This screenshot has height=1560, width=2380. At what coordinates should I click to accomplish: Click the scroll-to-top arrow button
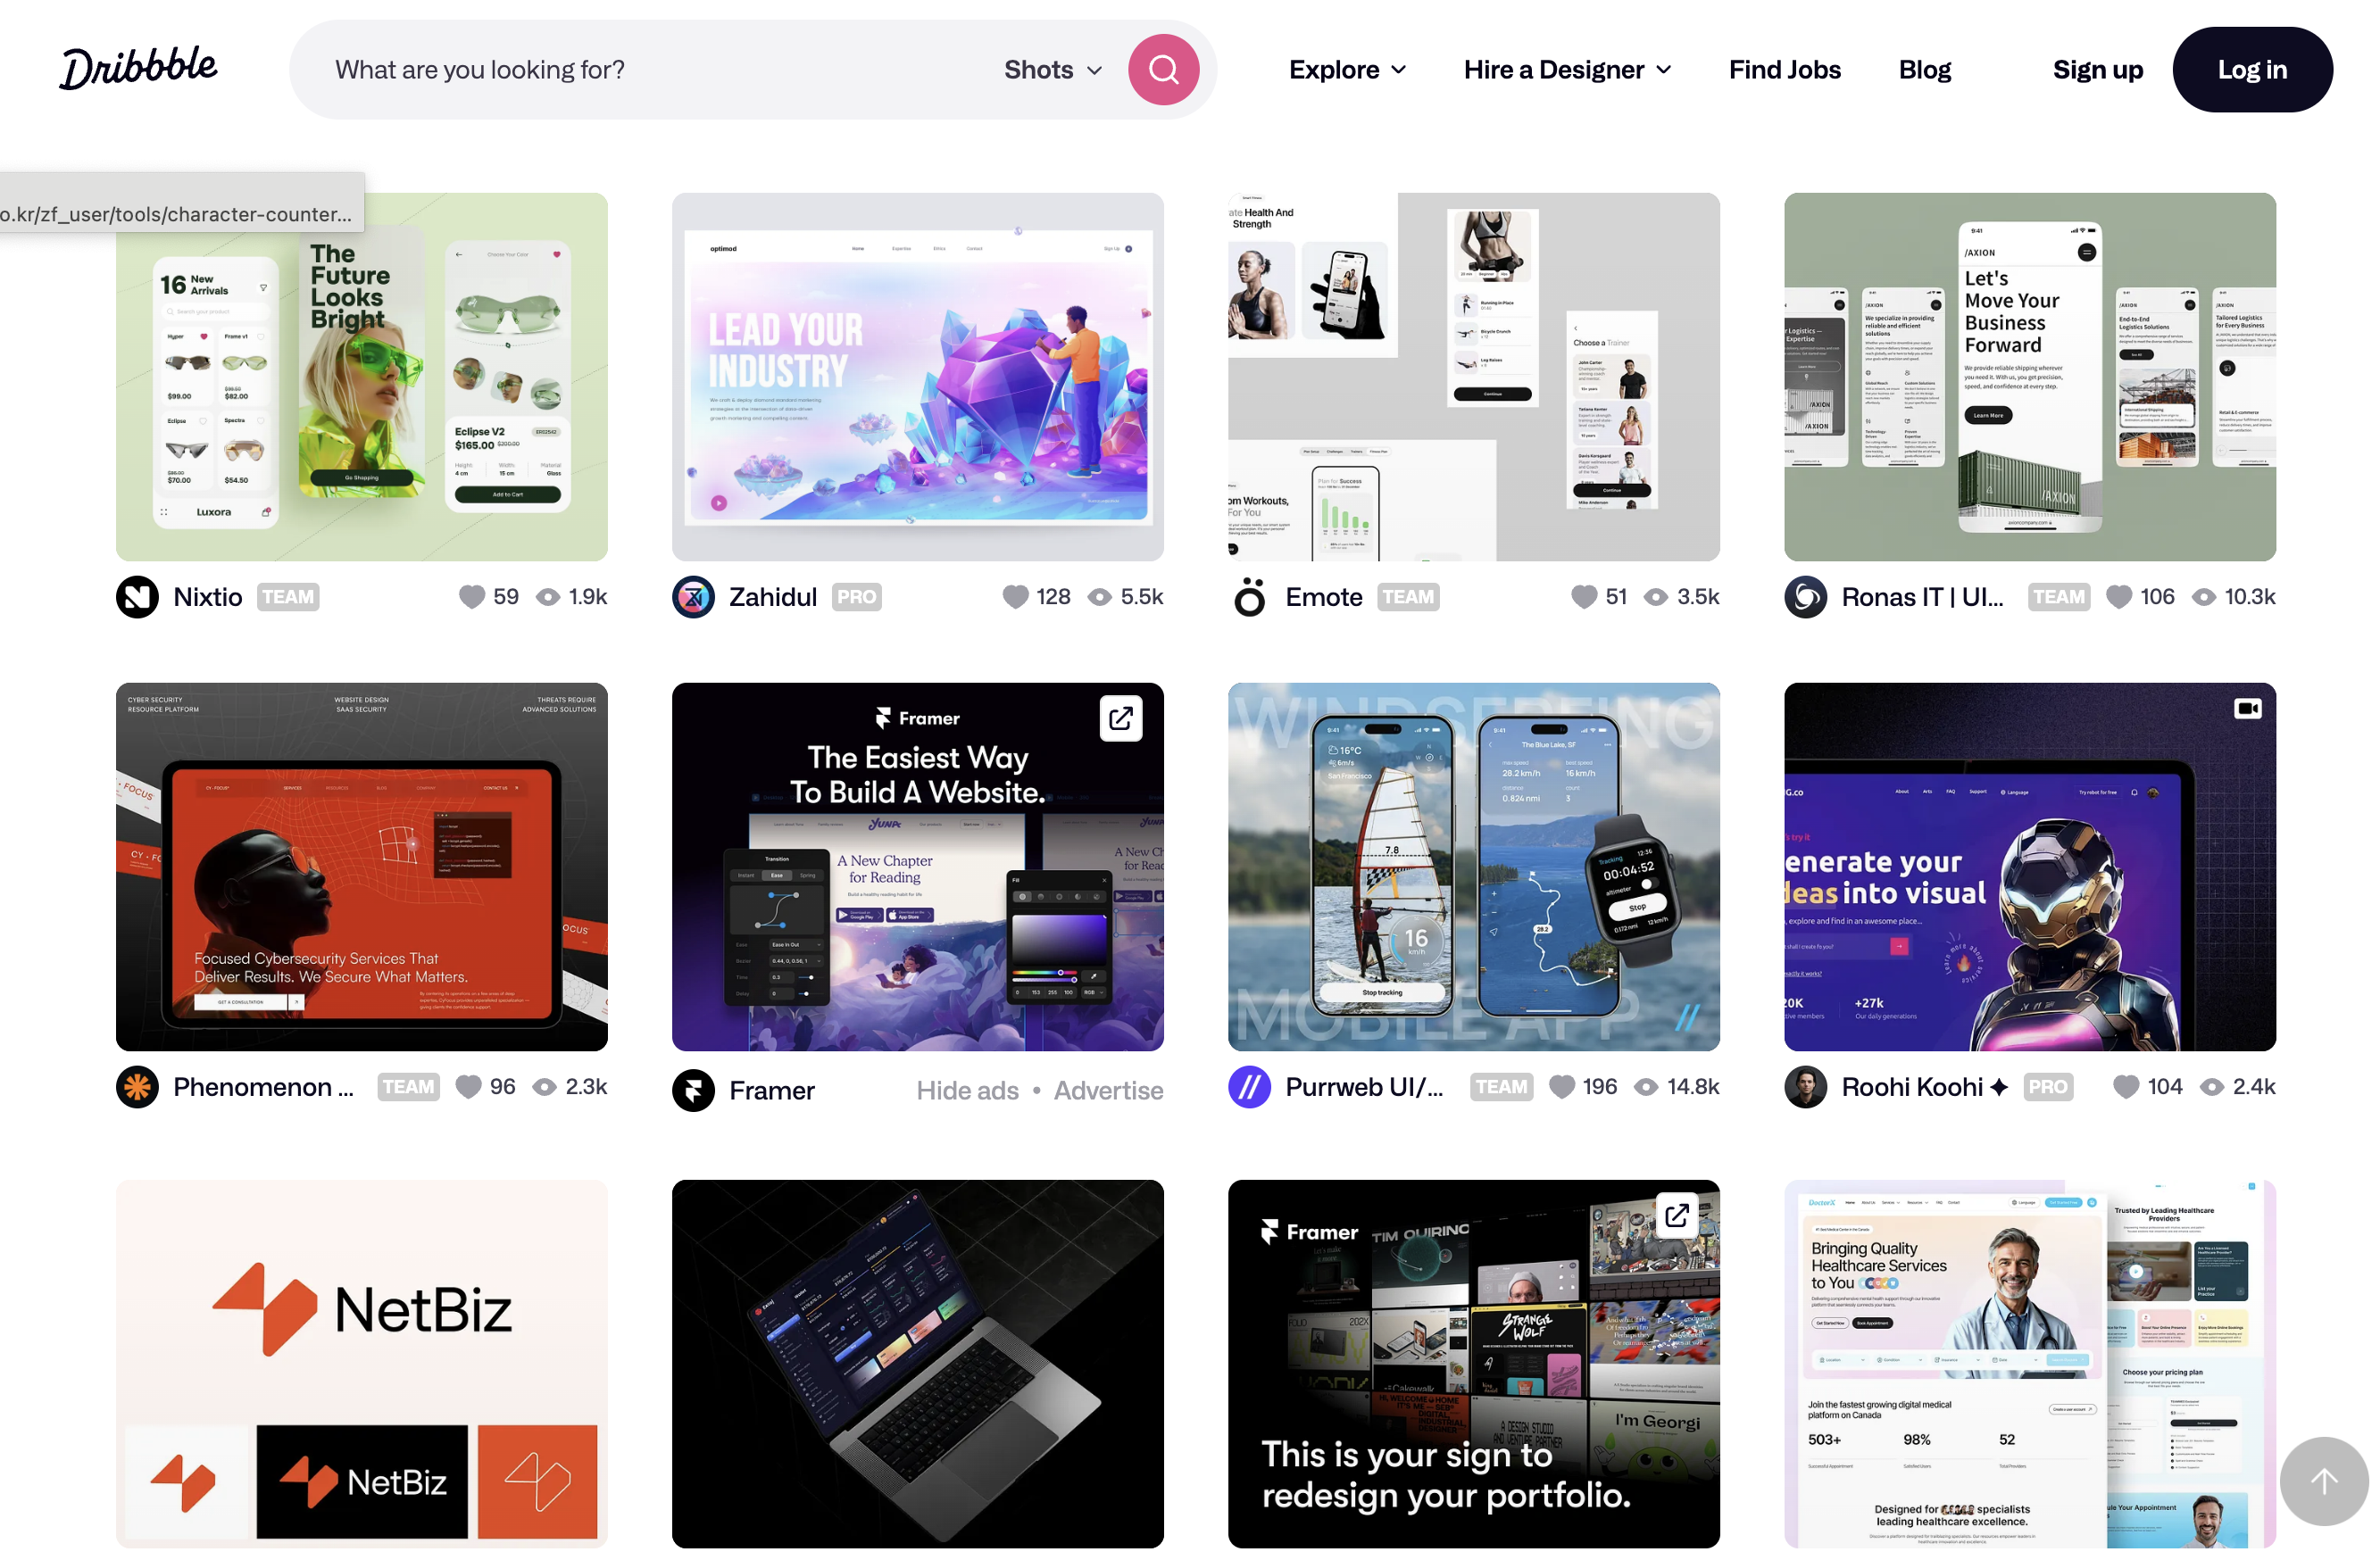coord(2322,1482)
